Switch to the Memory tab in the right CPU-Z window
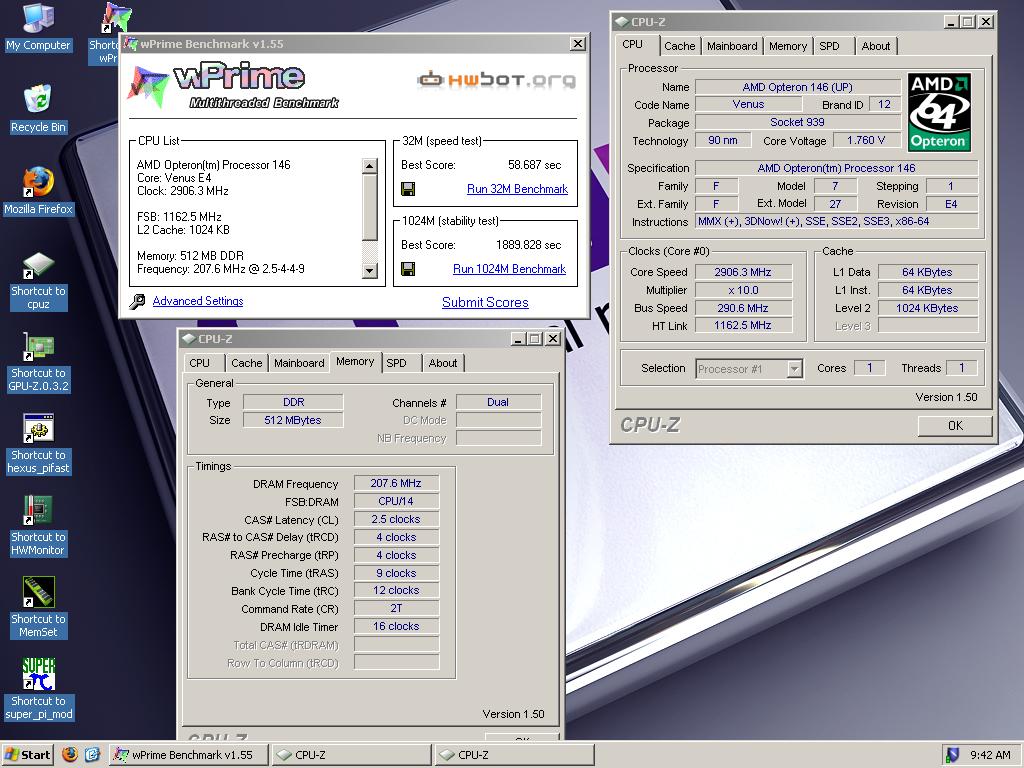The image size is (1024, 768). coord(788,46)
